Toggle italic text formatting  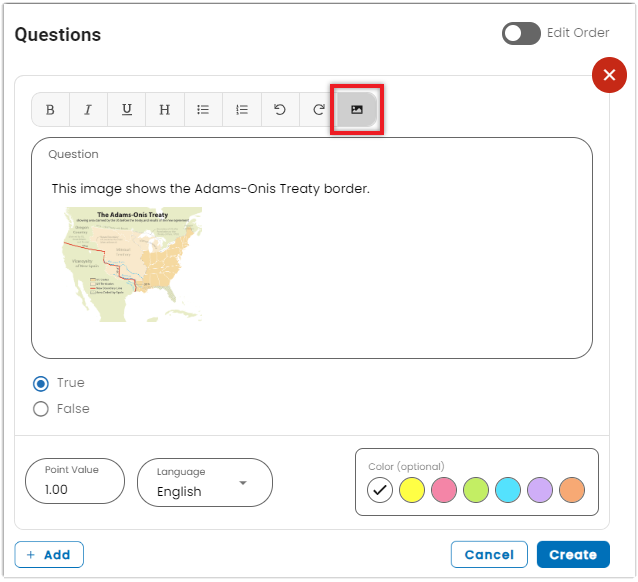(x=88, y=110)
